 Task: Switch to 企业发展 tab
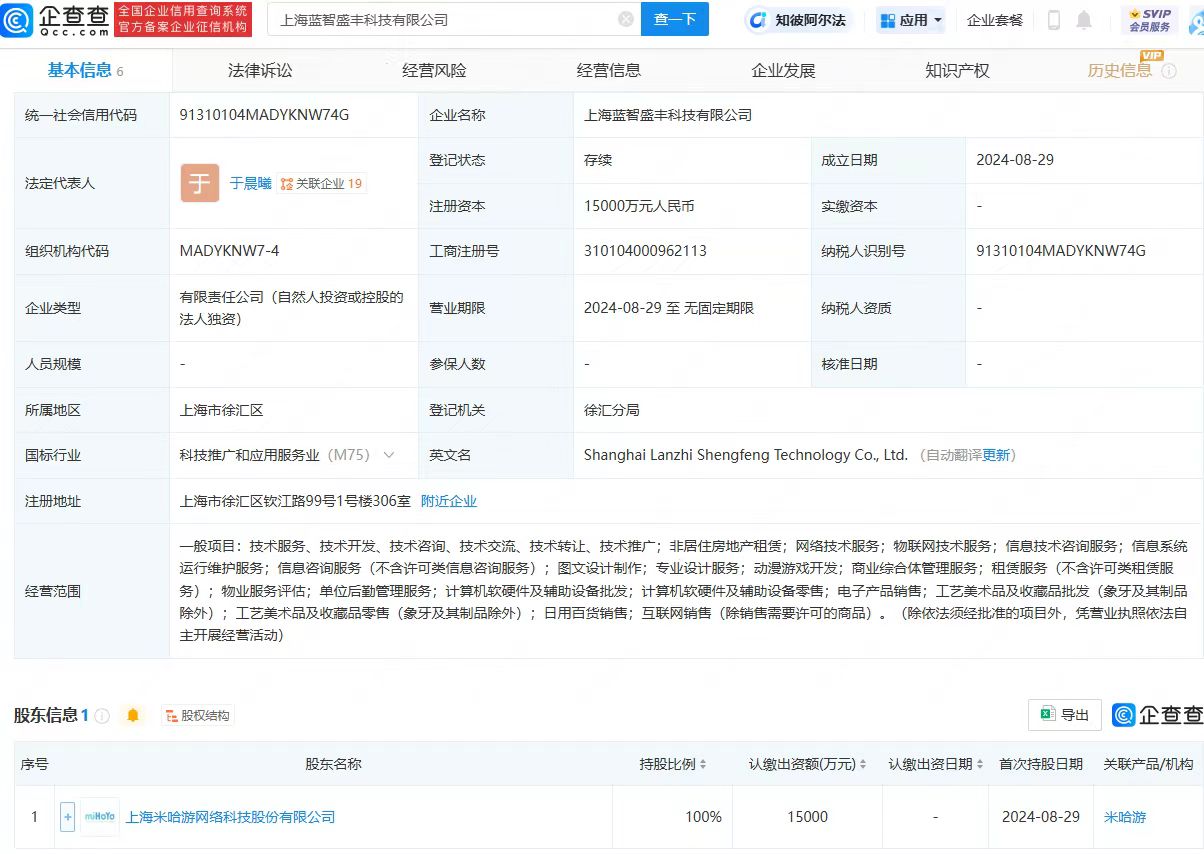783,70
